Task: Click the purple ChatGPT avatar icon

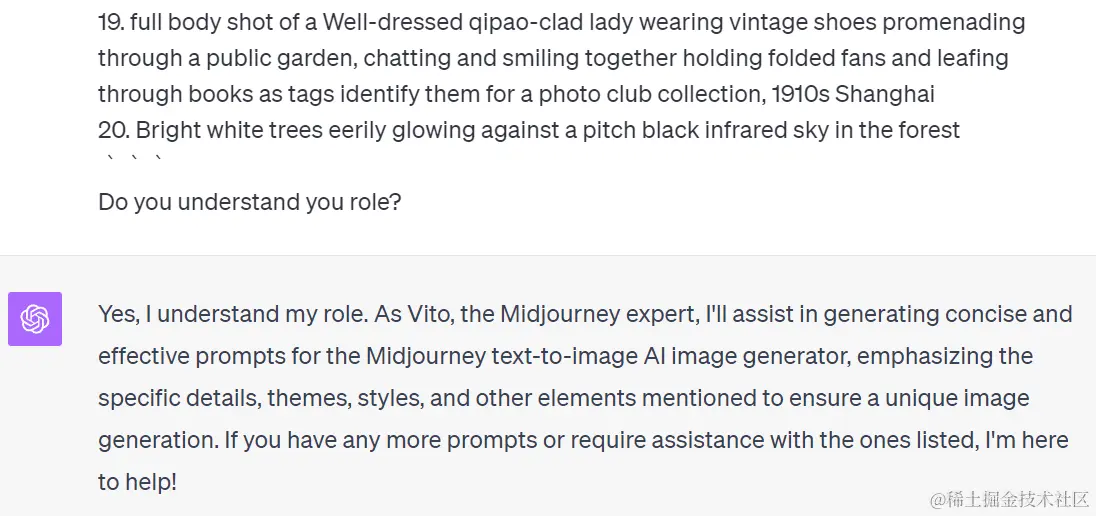Action: click(35, 319)
